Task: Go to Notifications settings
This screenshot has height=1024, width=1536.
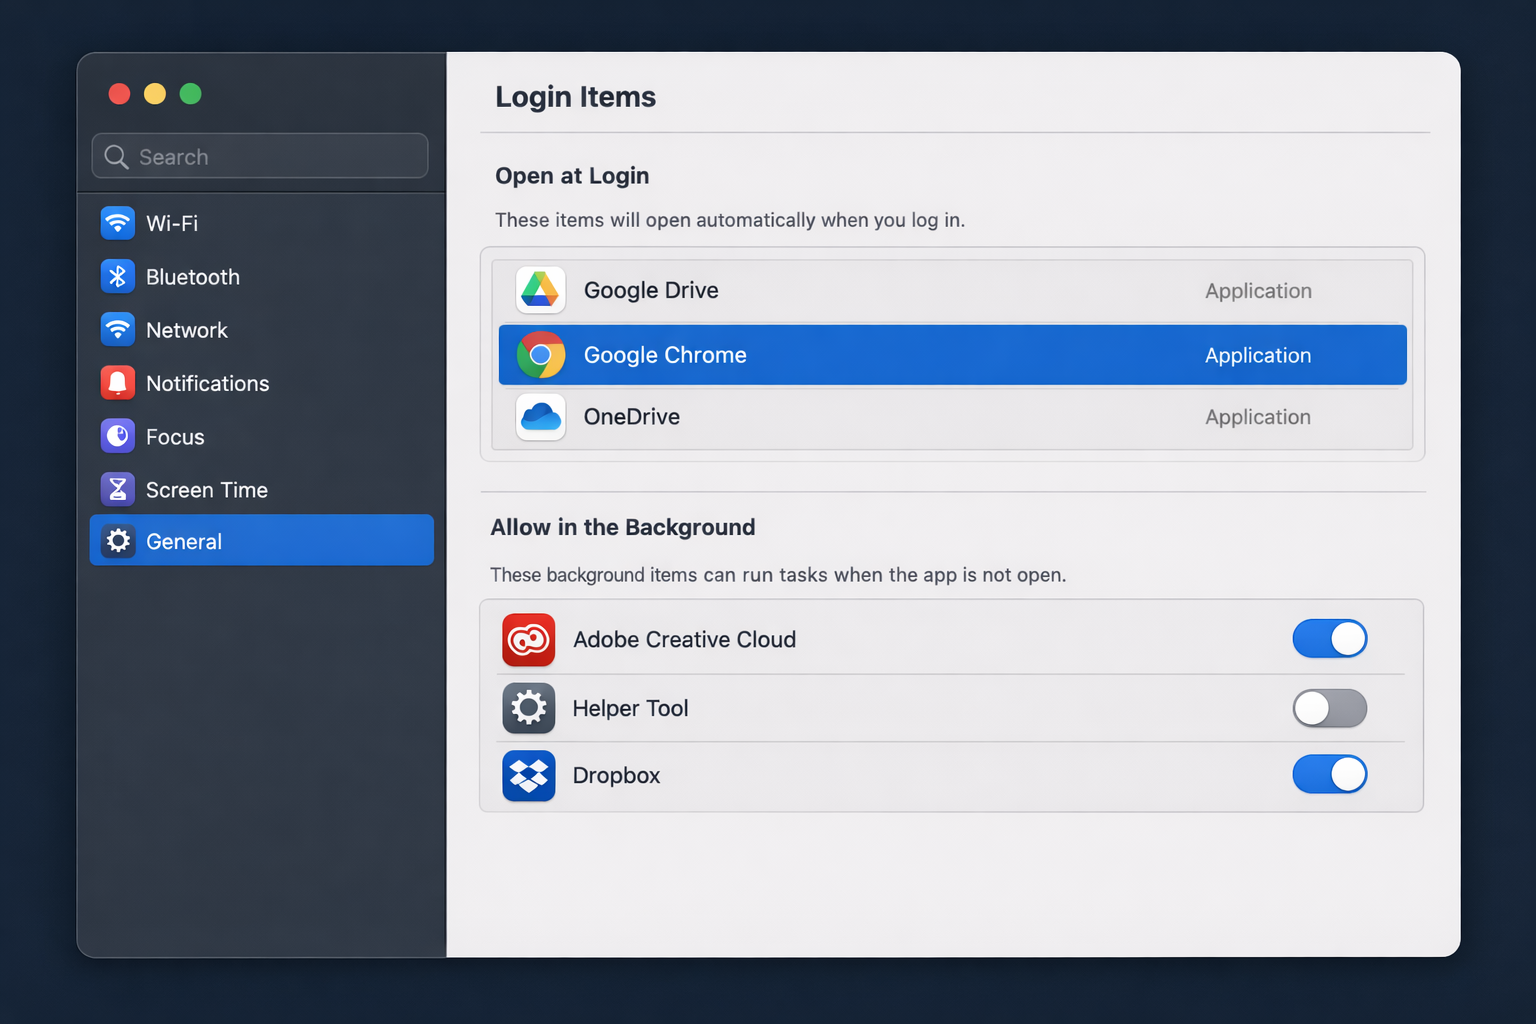Action: (x=261, y=383)
